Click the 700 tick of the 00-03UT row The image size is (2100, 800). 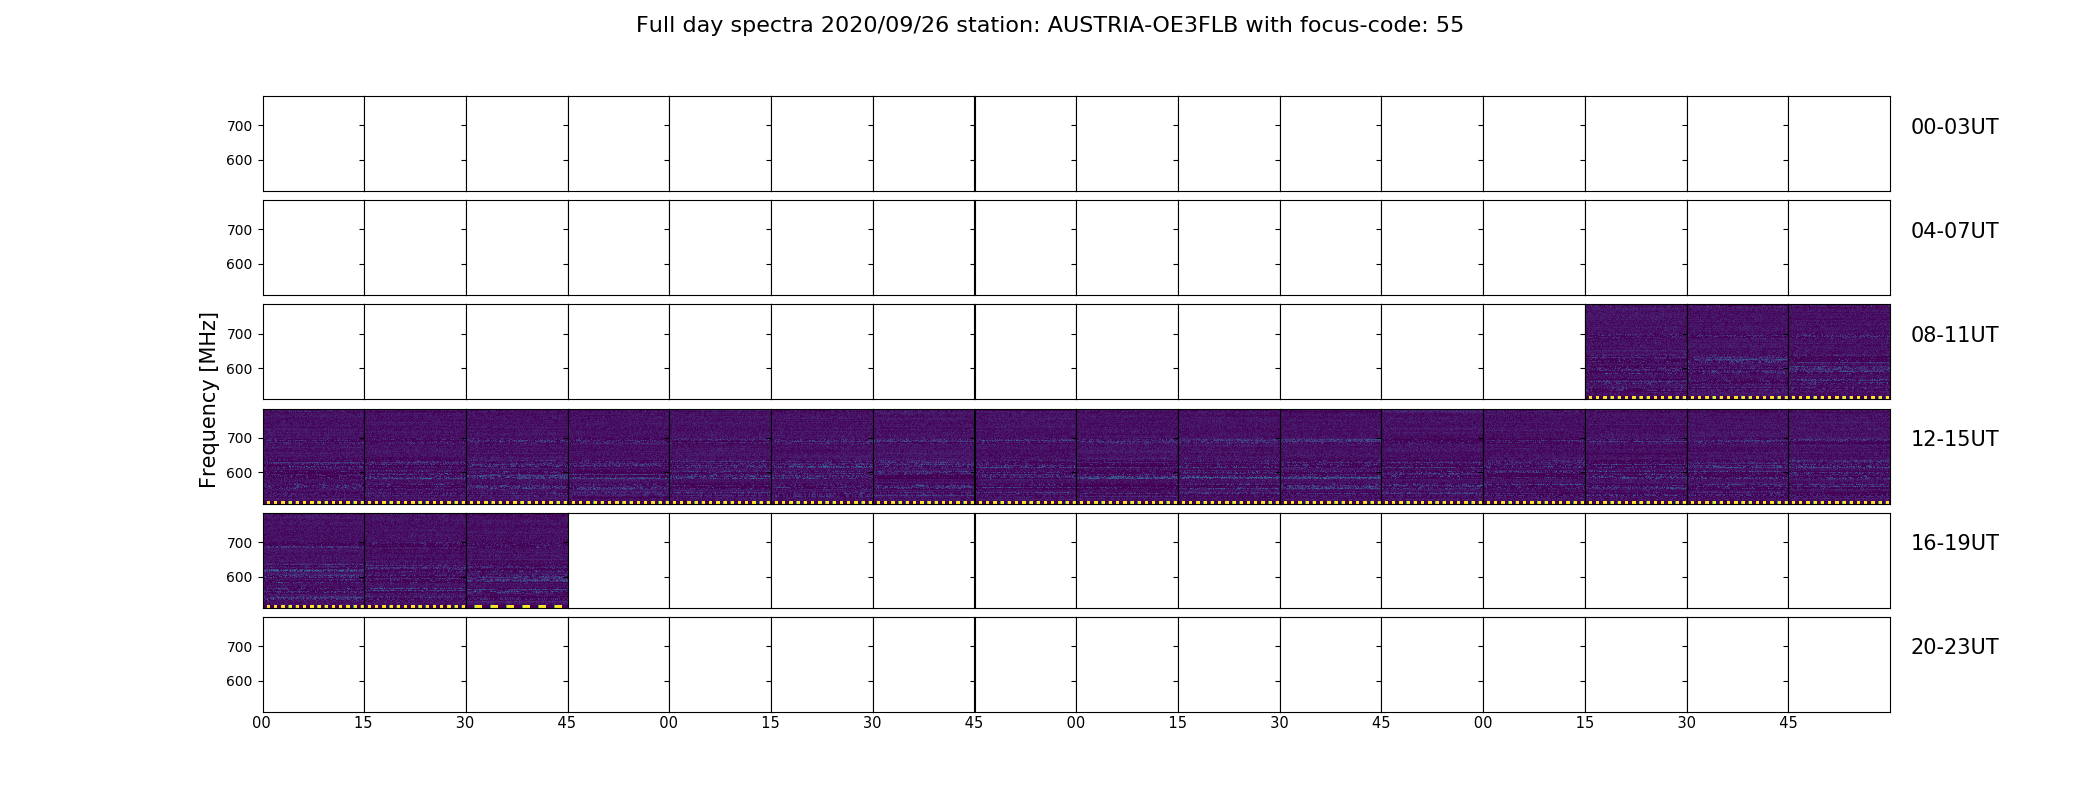click(239, 126)
